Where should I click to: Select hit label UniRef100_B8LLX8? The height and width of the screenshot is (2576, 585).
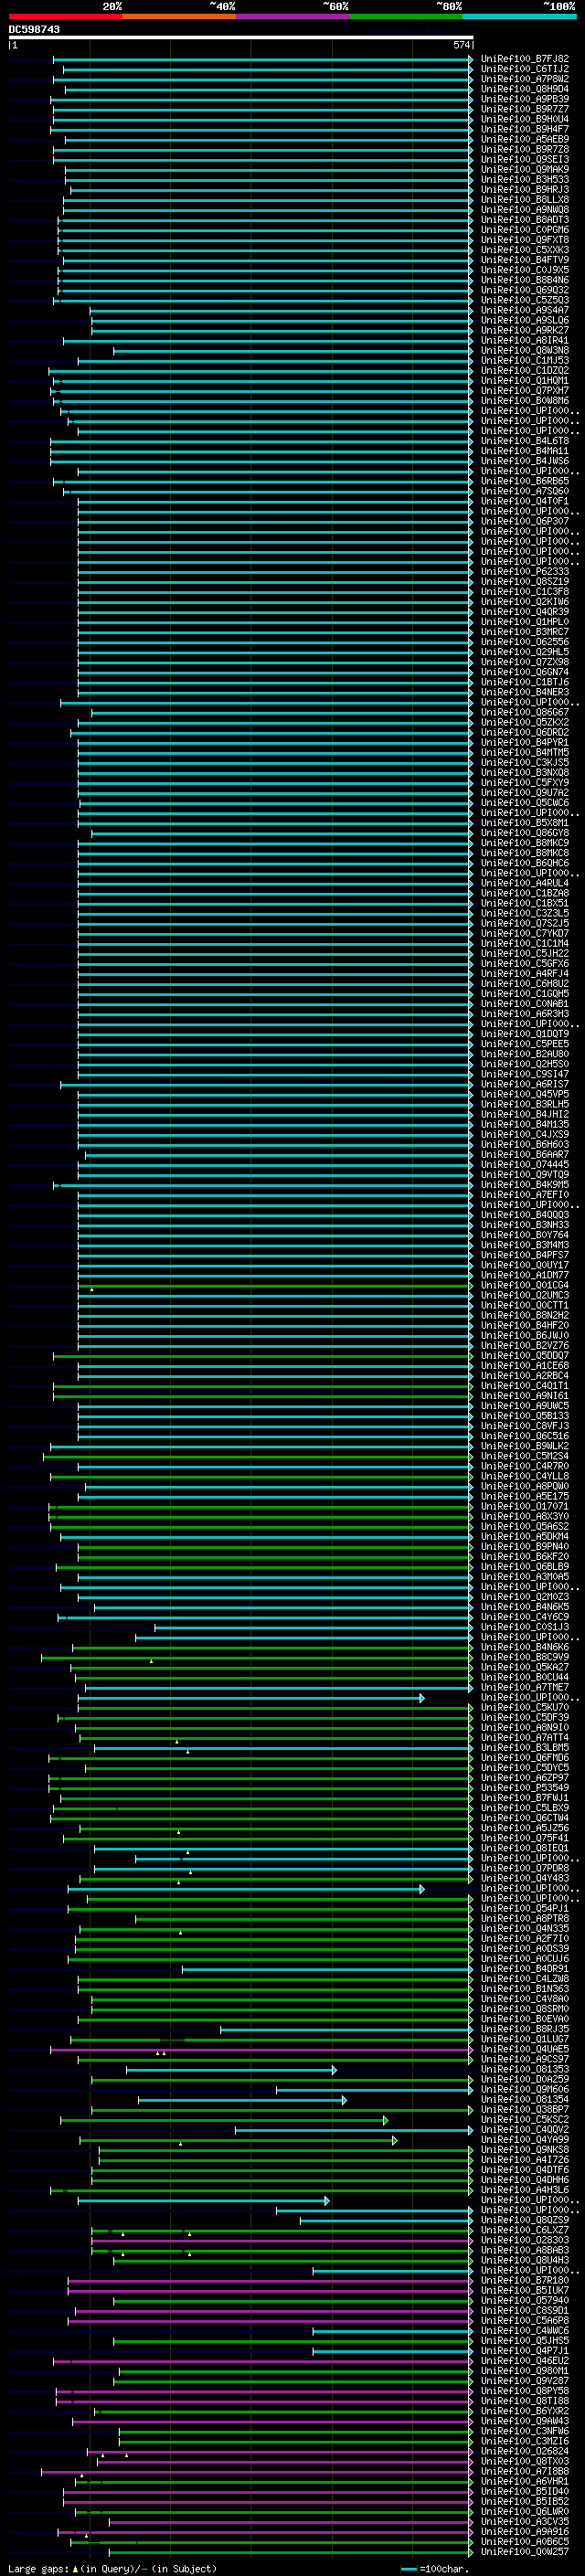(525, 200)
